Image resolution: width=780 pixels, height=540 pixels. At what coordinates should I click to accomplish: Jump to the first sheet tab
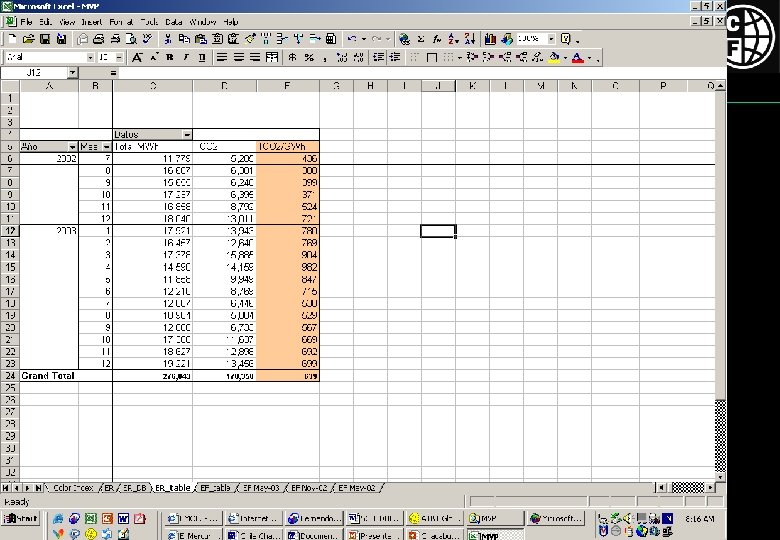(6, 488)
